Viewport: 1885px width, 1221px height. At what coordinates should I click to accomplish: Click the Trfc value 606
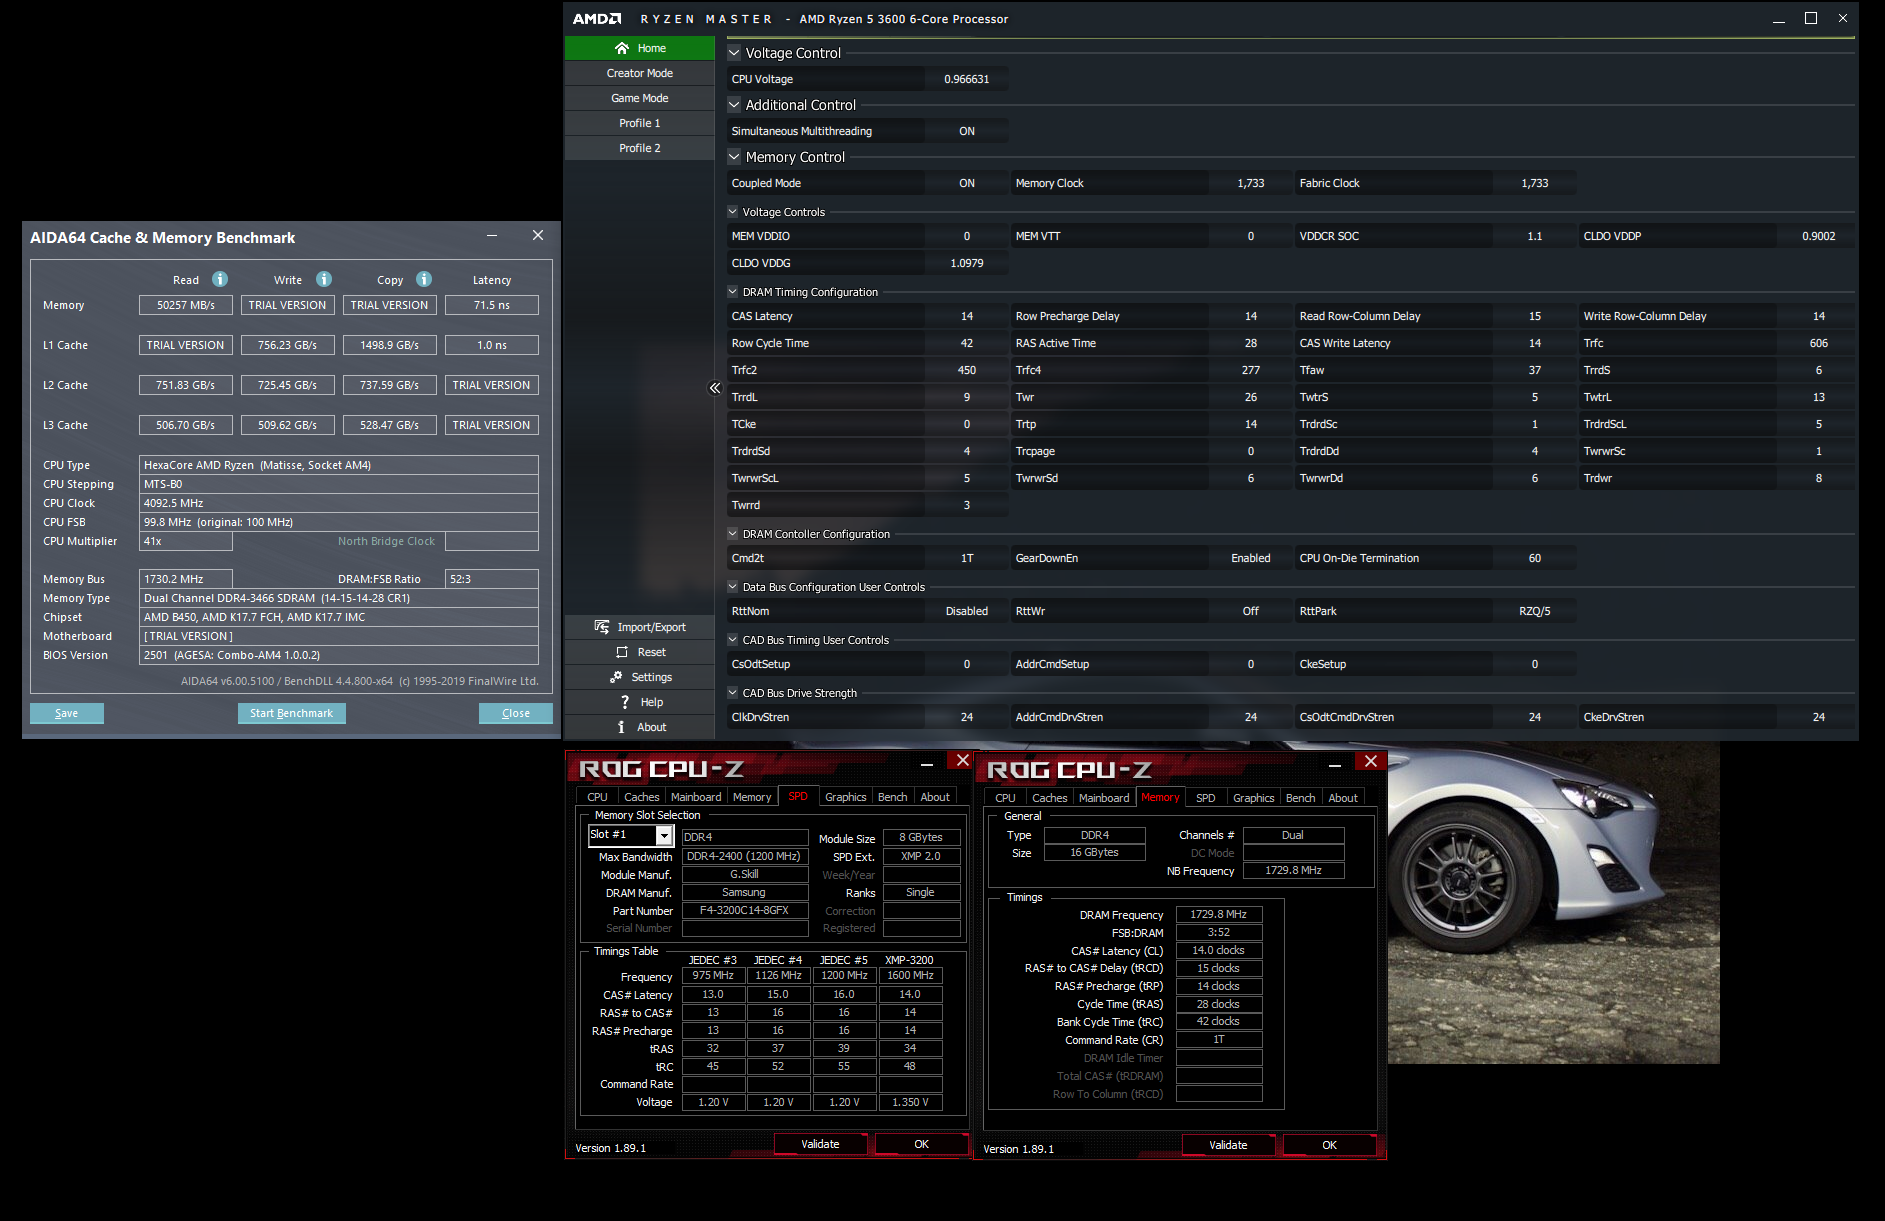pyautogui.click(x=1819, y=343)
